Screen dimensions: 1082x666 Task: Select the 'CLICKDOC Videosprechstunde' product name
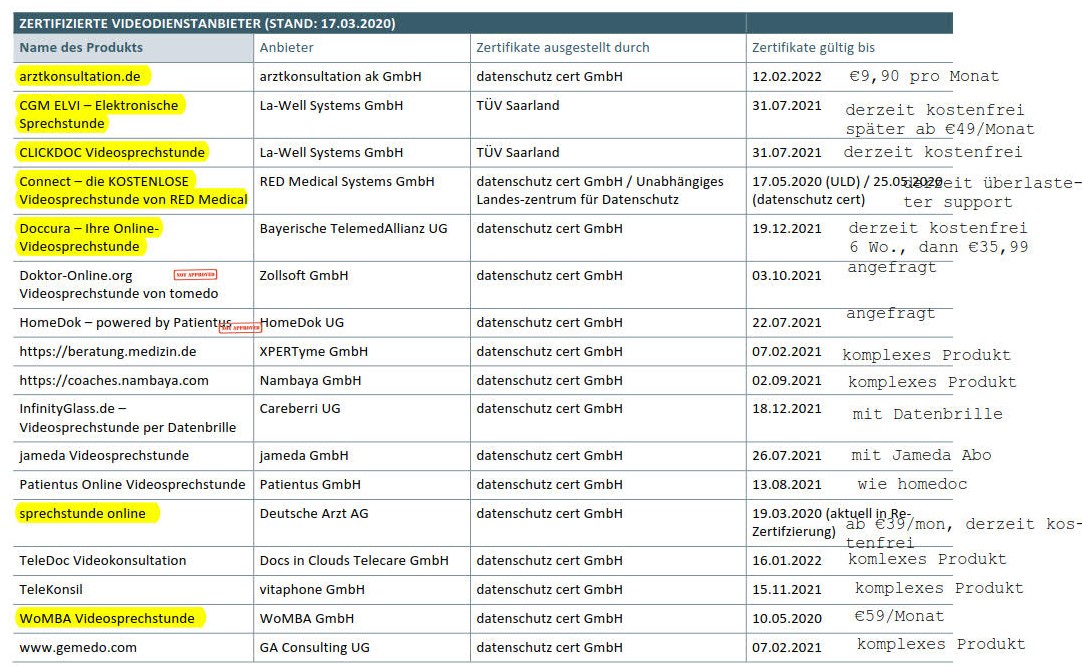[112, 153]
